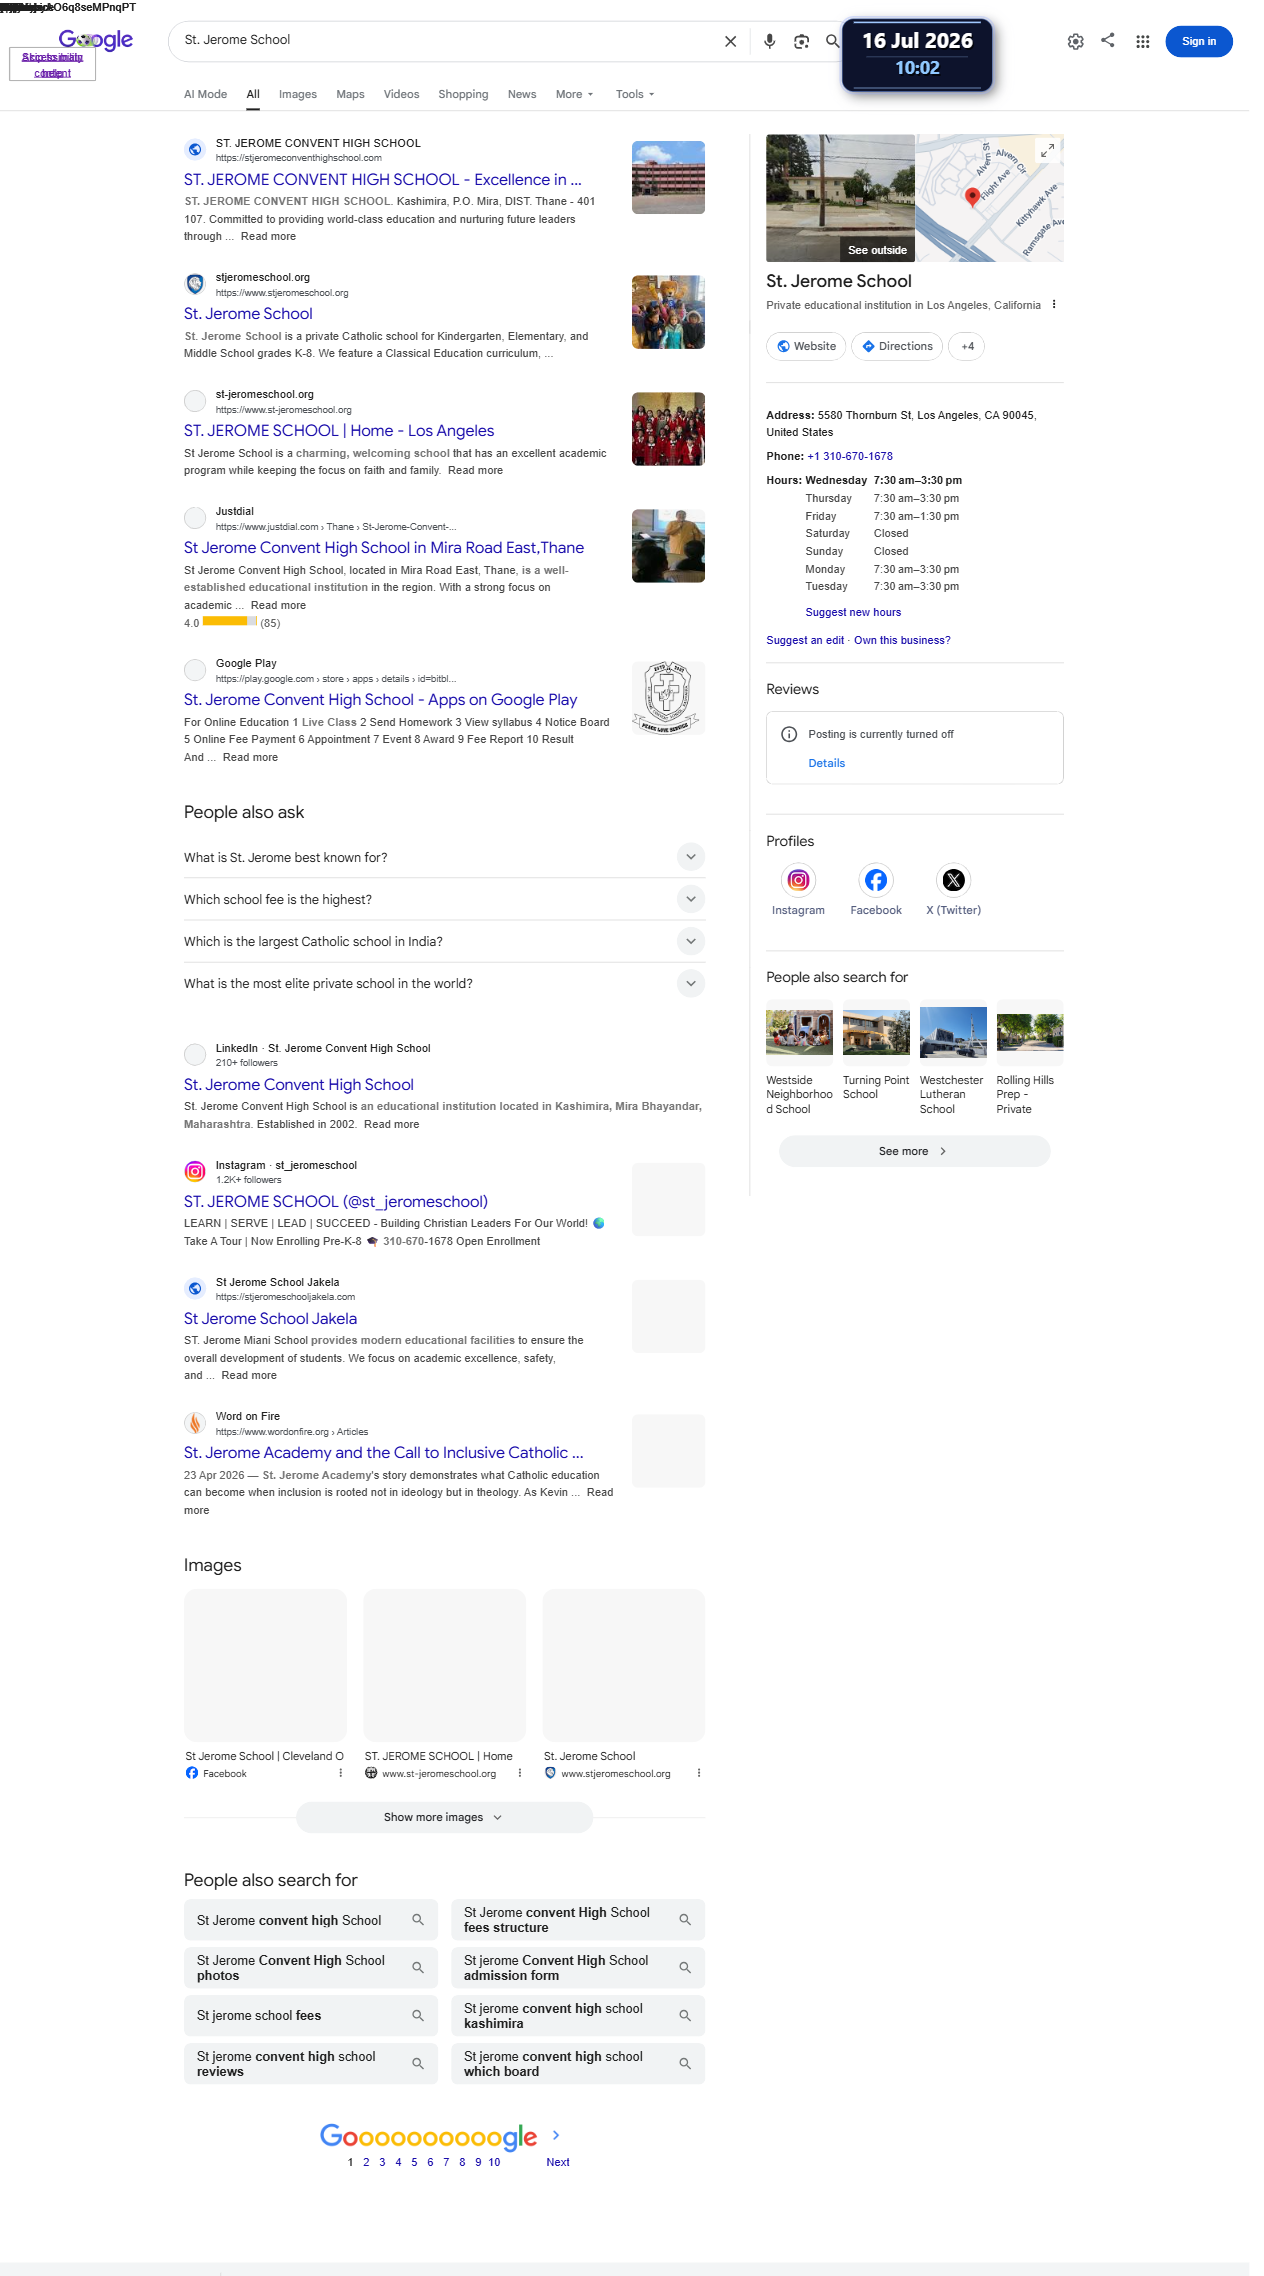Image resolution: width=1264 pixels, height=2276 pixels.
Task: Switch to News tab
Action: 522,94
